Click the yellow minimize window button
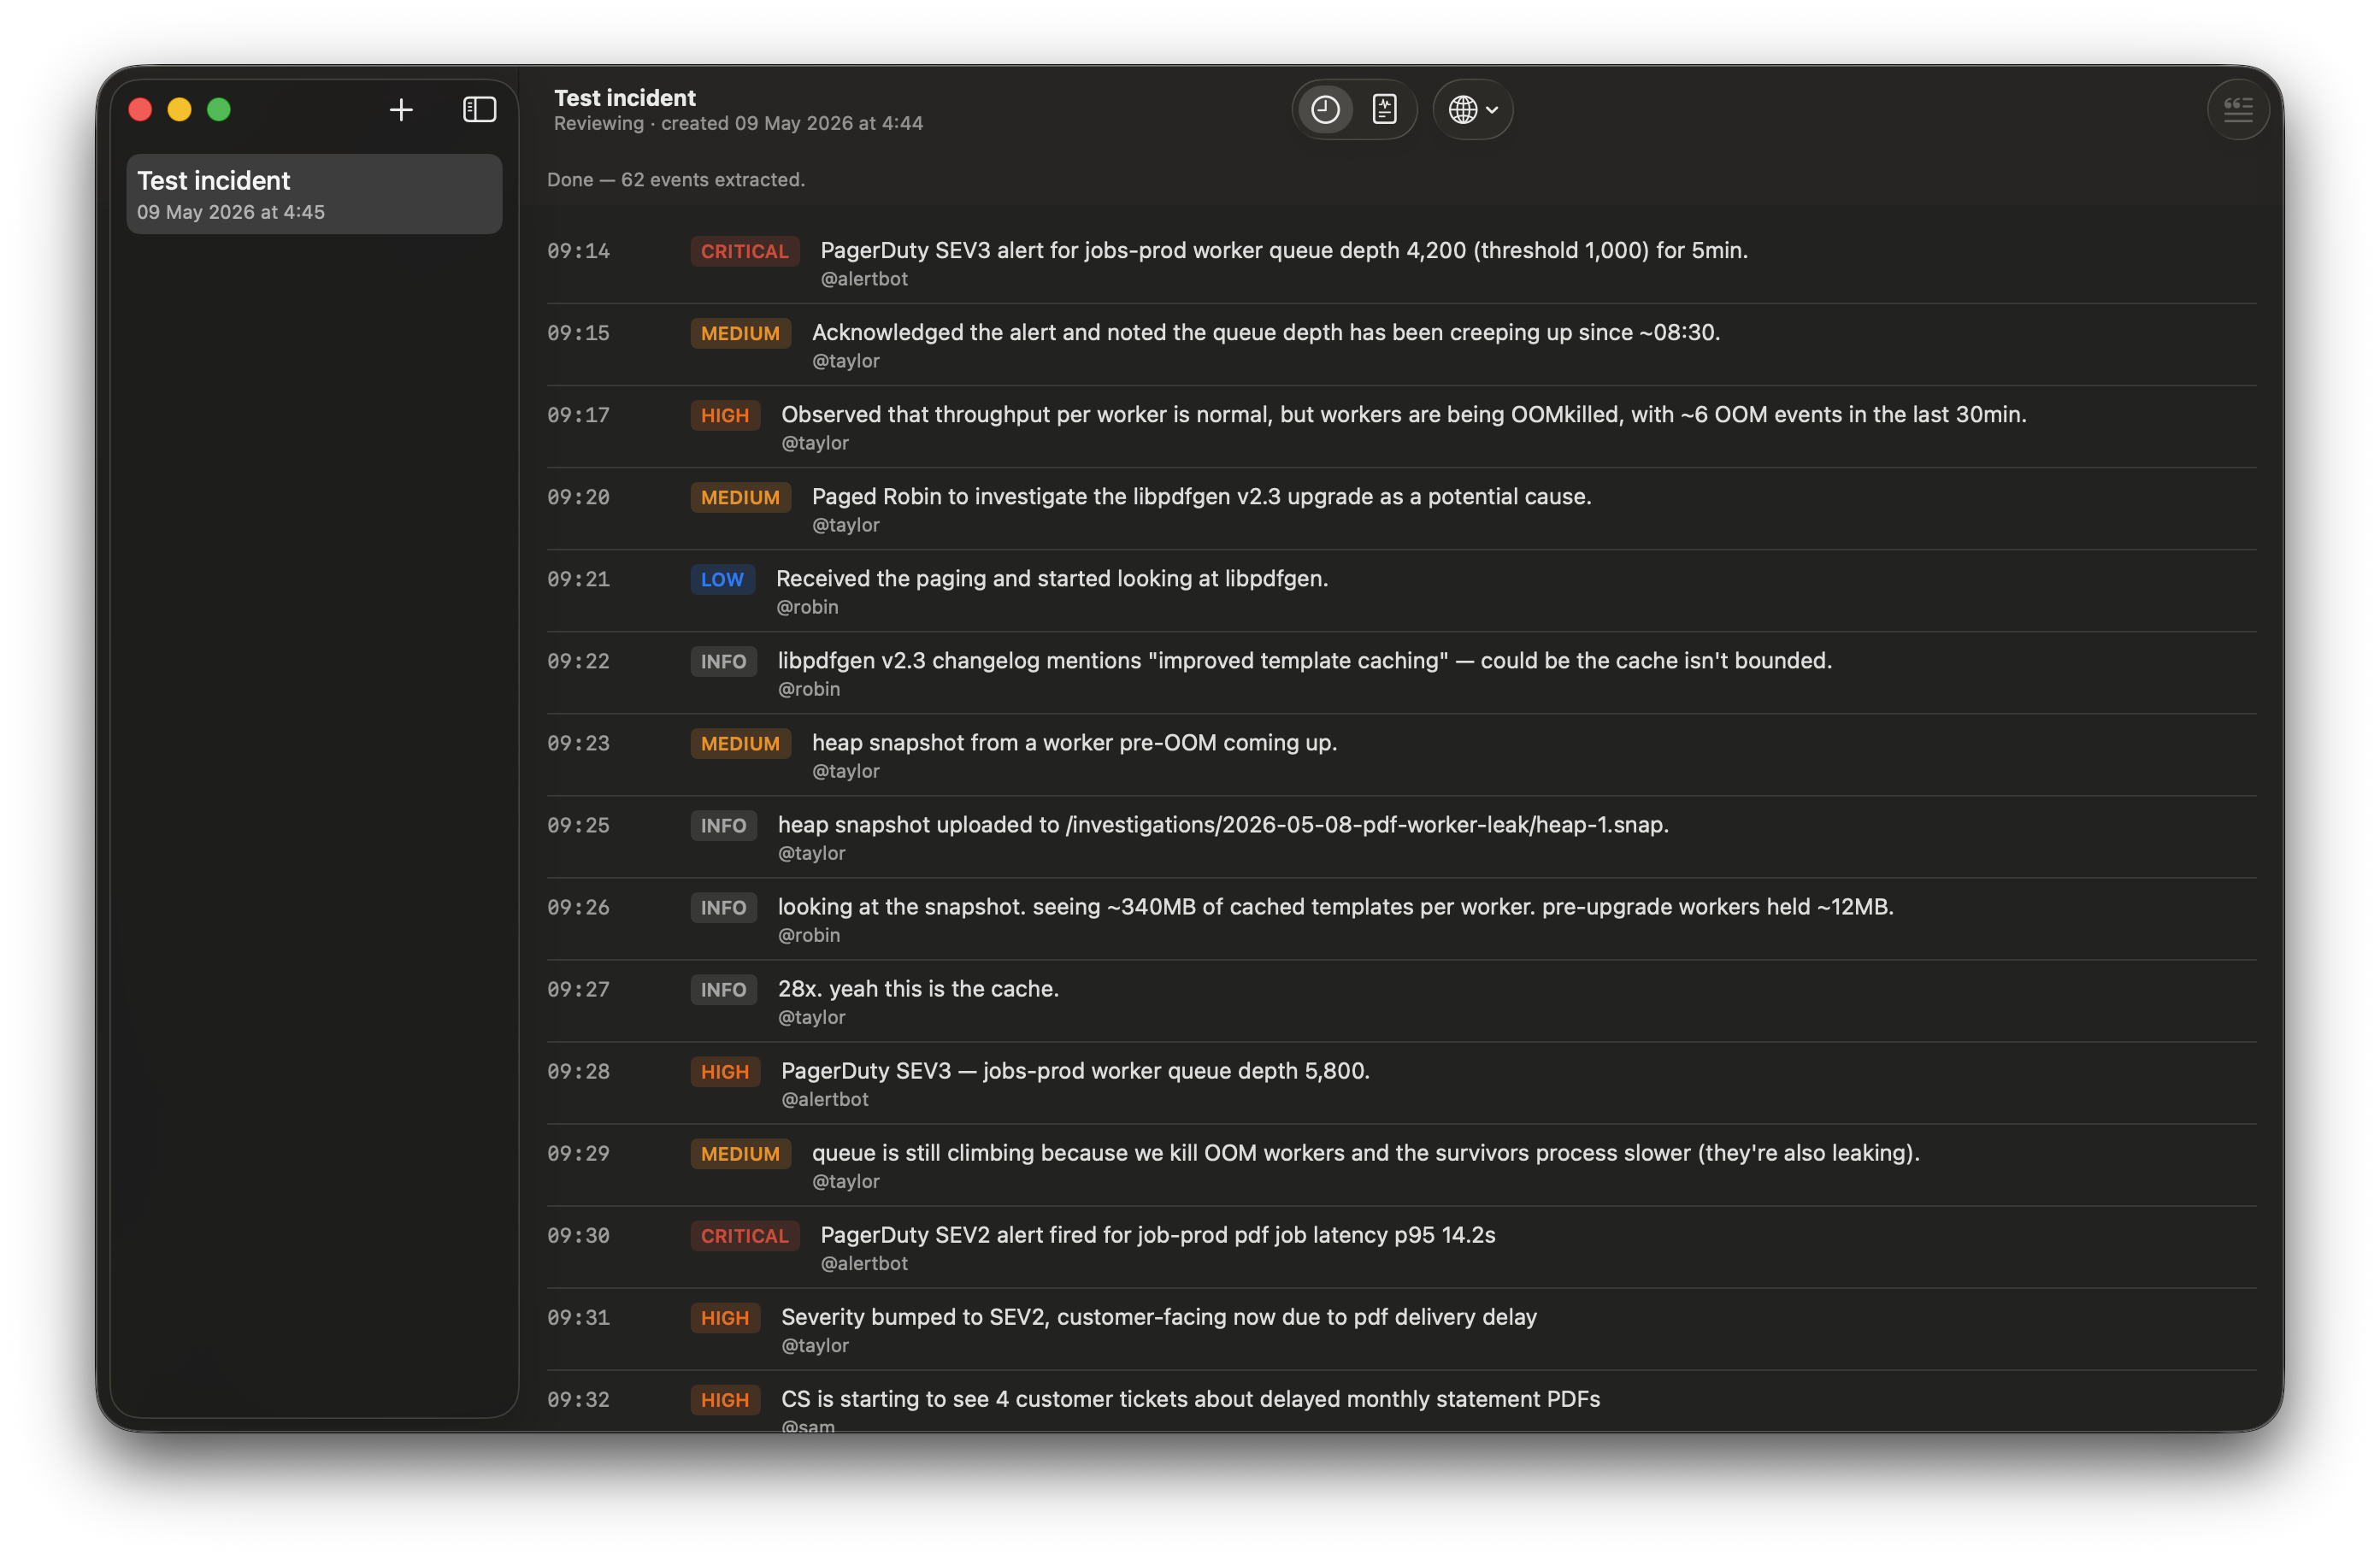Screen dimensions: 2380x1559 coord(179,110)
